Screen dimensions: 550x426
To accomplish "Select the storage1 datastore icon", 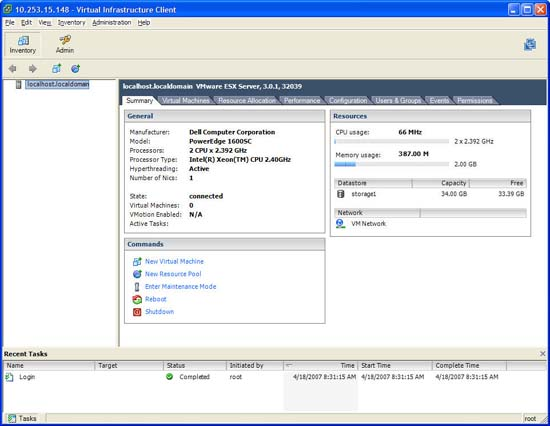I will pos(341,194).
